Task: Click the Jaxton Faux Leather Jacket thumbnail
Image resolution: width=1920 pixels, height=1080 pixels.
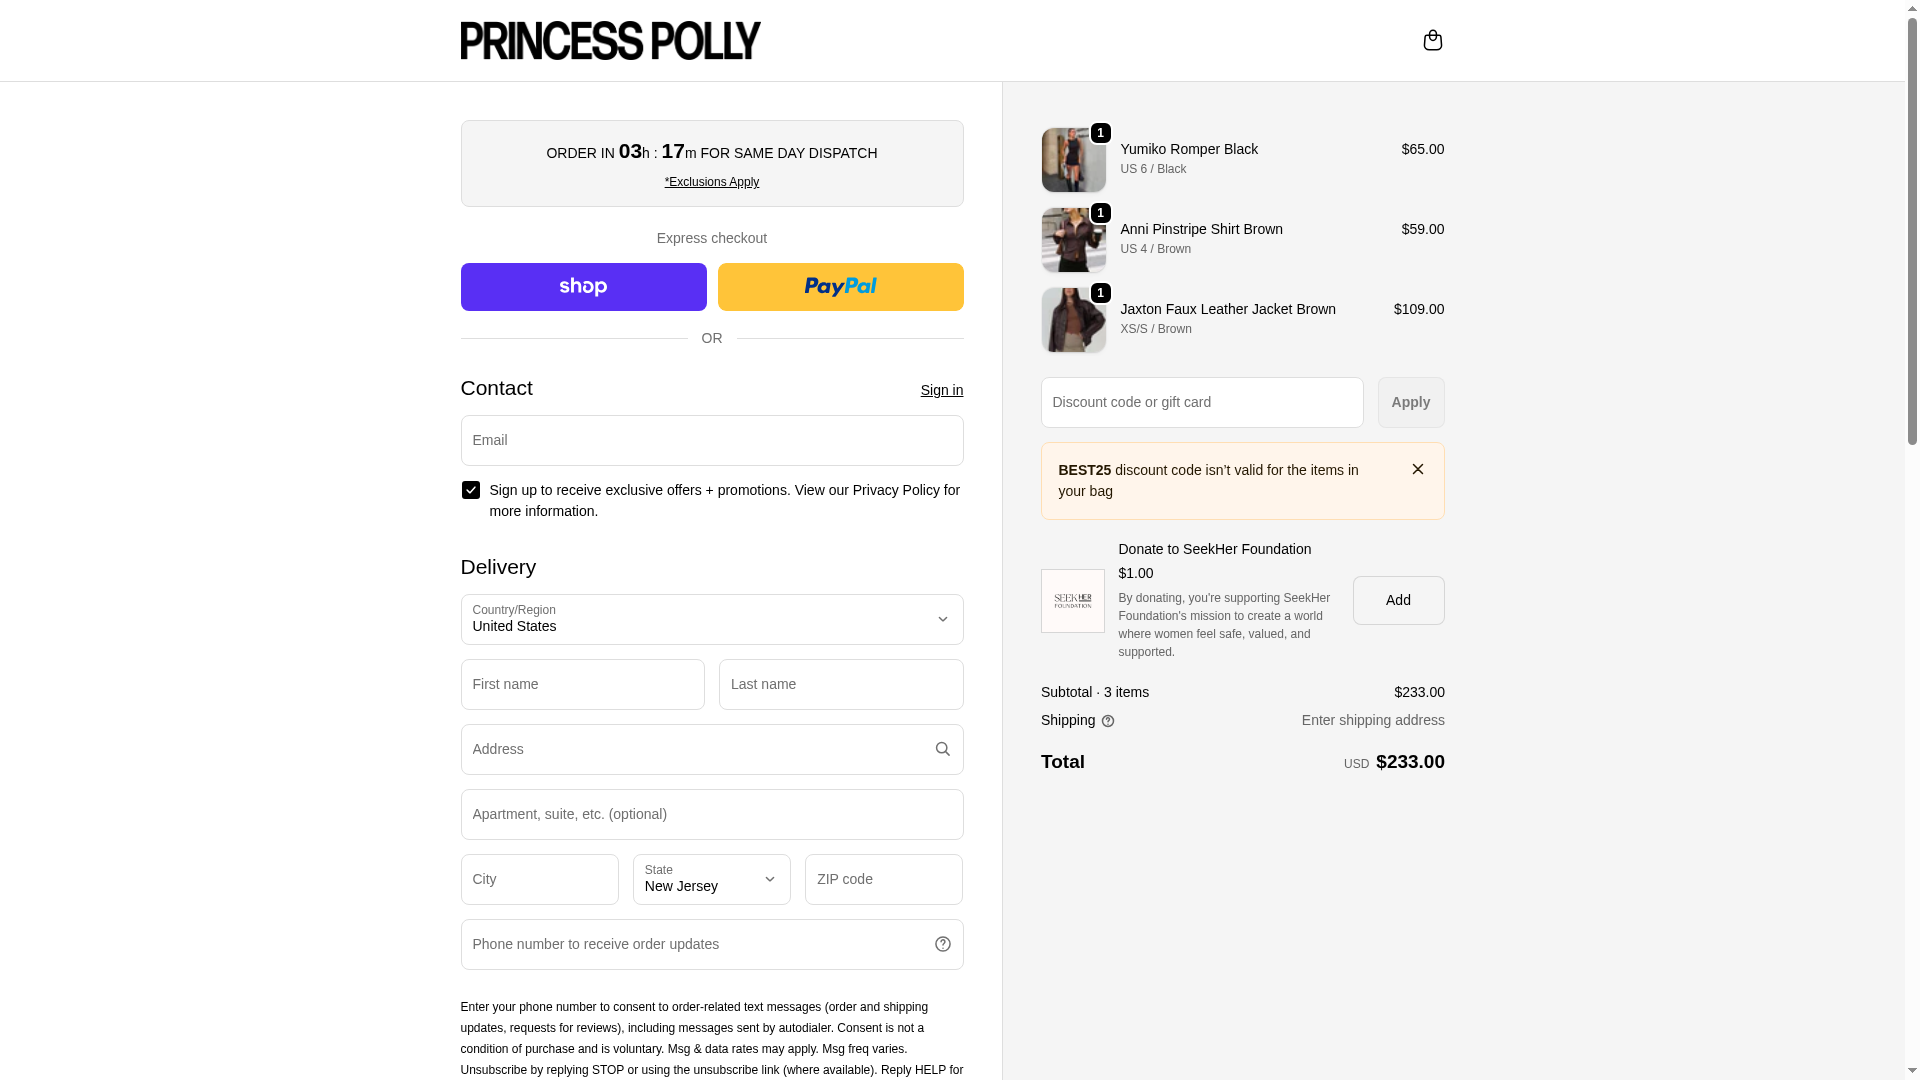Action: pyautogui.click(x=1073, y=320)
